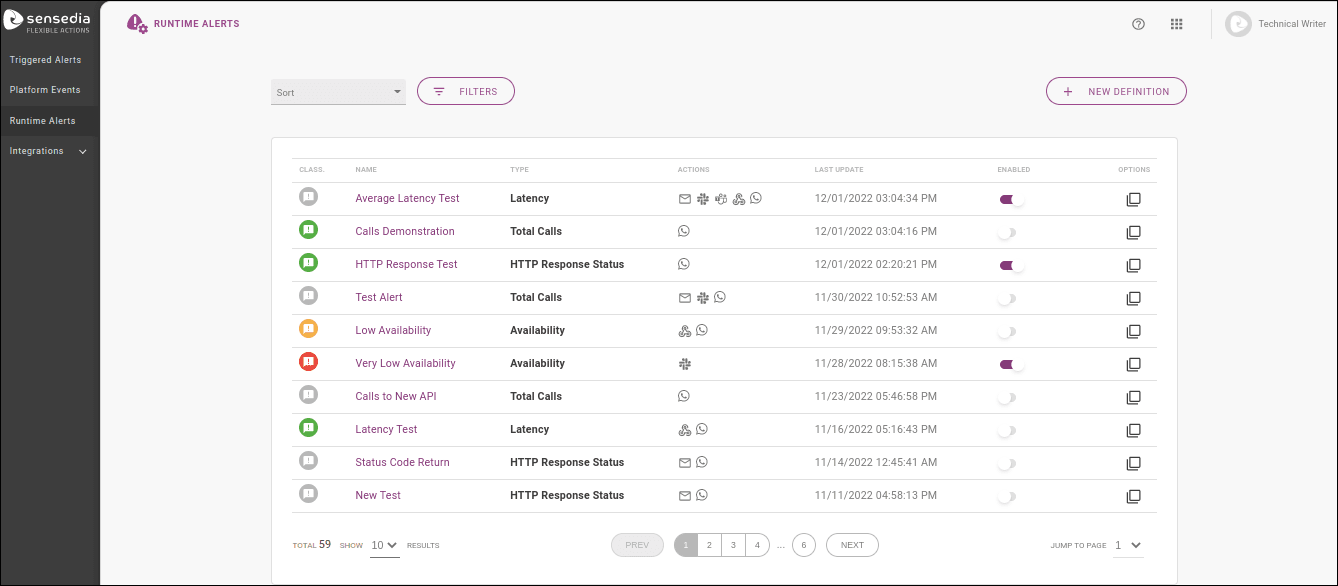Click the email action icon for Average Latency Test
Screen dimensions: 1338x586
pos(684,198)
